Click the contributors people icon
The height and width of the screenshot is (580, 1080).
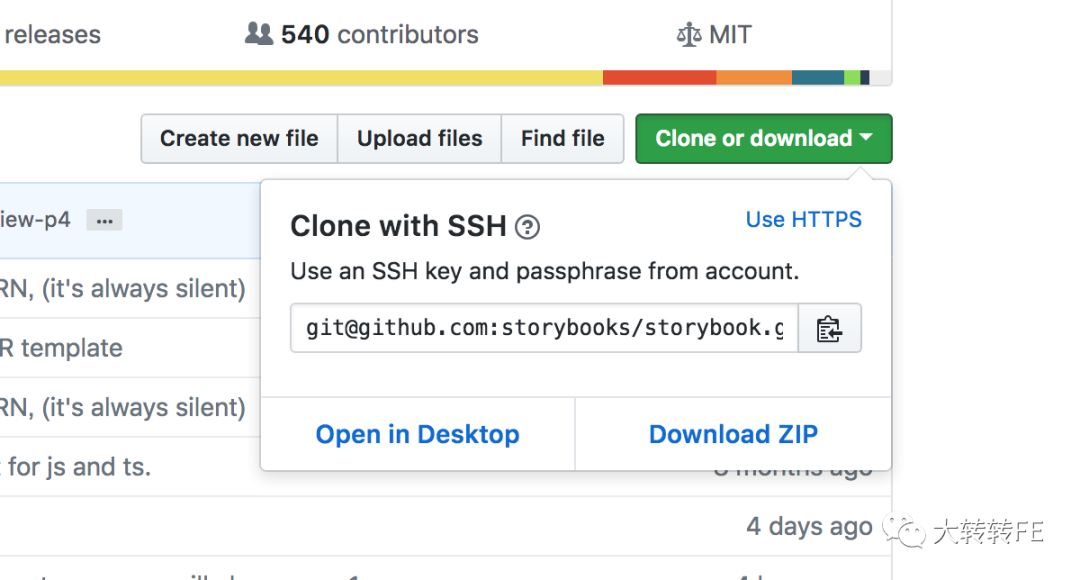pyautogui.click(x=259, y=34)
